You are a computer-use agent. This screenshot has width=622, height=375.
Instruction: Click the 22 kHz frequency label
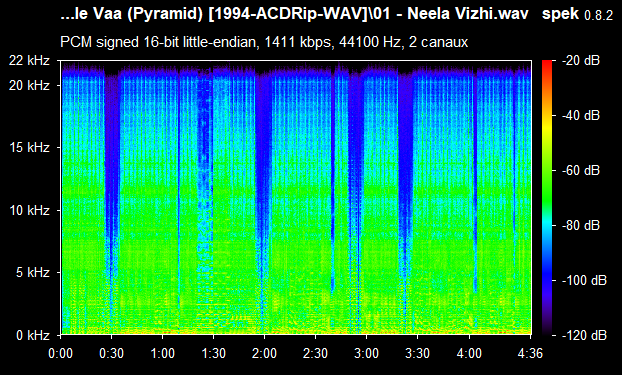[30, 61]
